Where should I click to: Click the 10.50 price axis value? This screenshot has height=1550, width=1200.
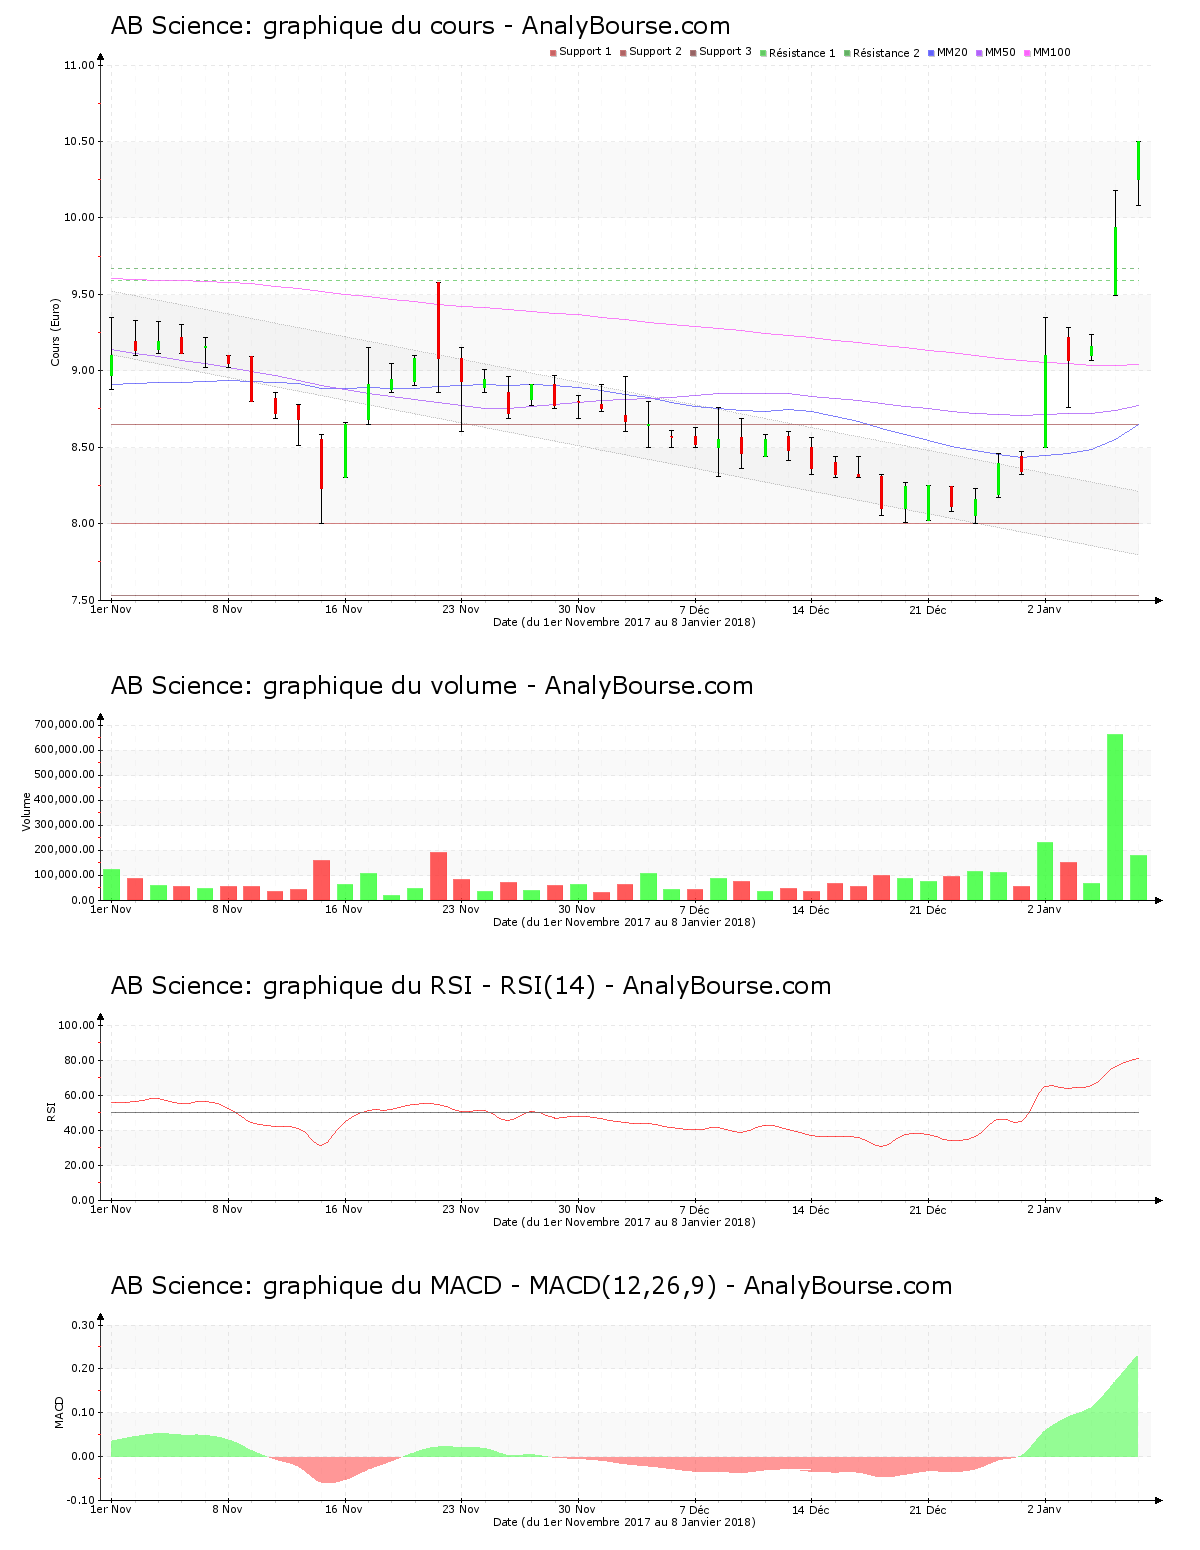point(78,142)
